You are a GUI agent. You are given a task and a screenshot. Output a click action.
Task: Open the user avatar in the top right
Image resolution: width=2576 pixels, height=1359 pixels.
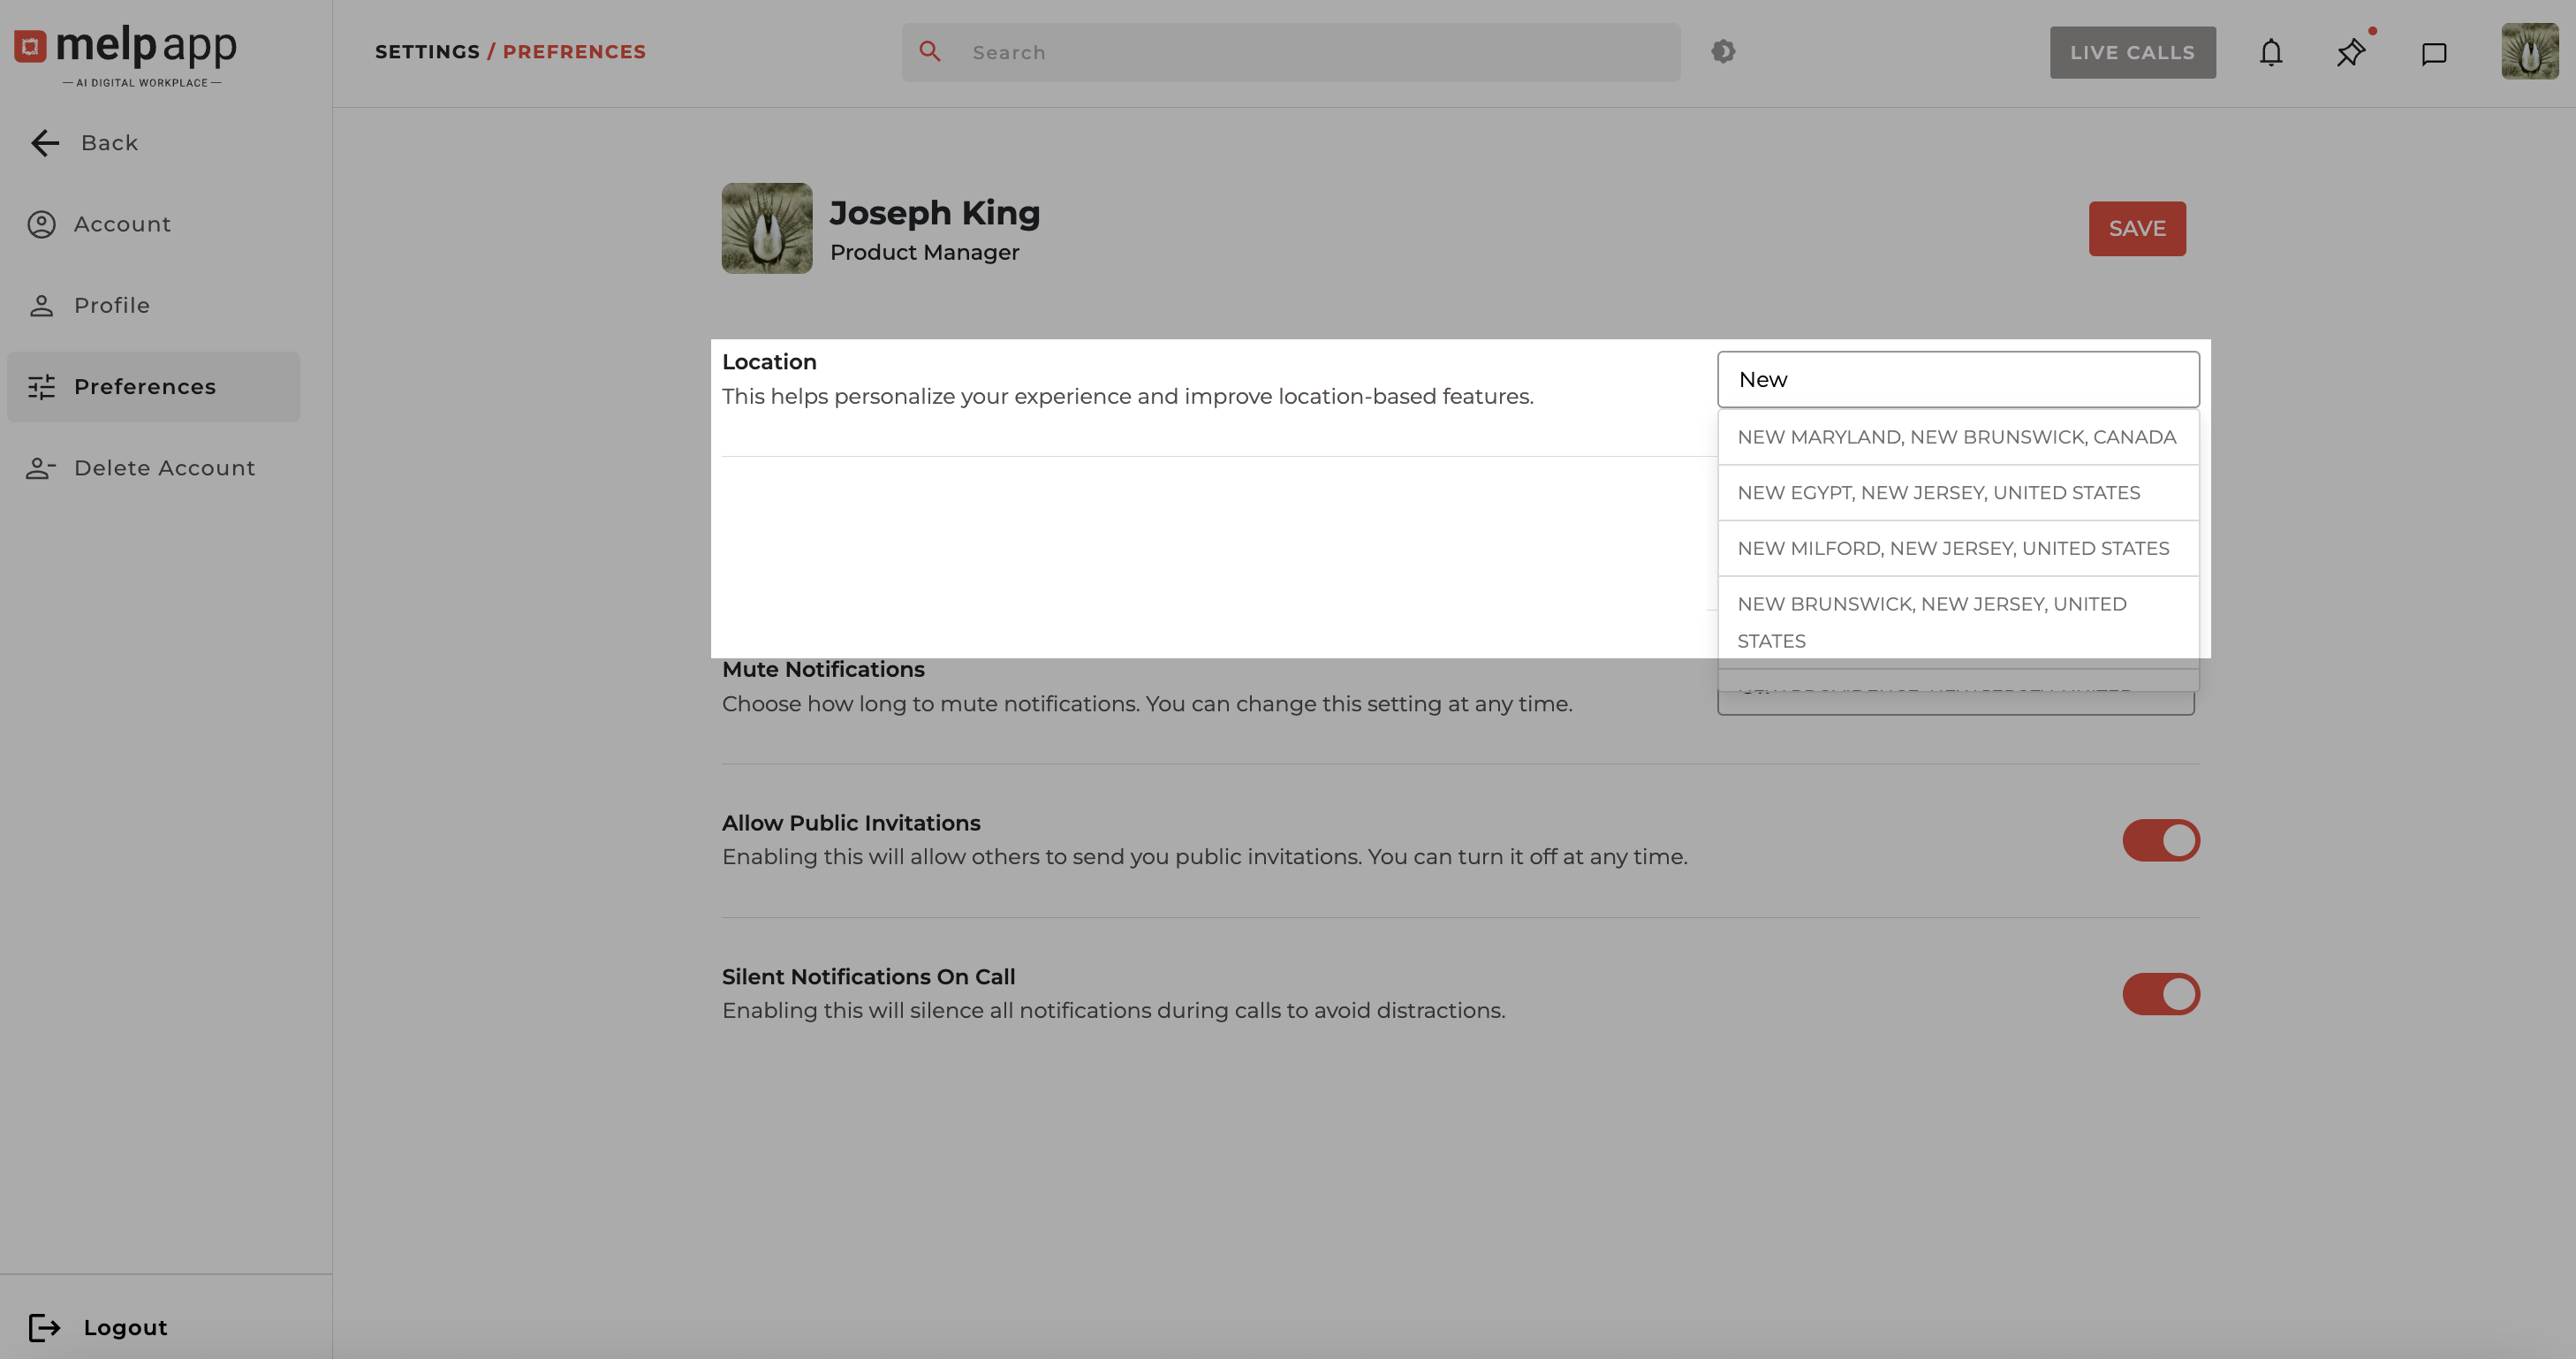click(x=2529, y=52)
